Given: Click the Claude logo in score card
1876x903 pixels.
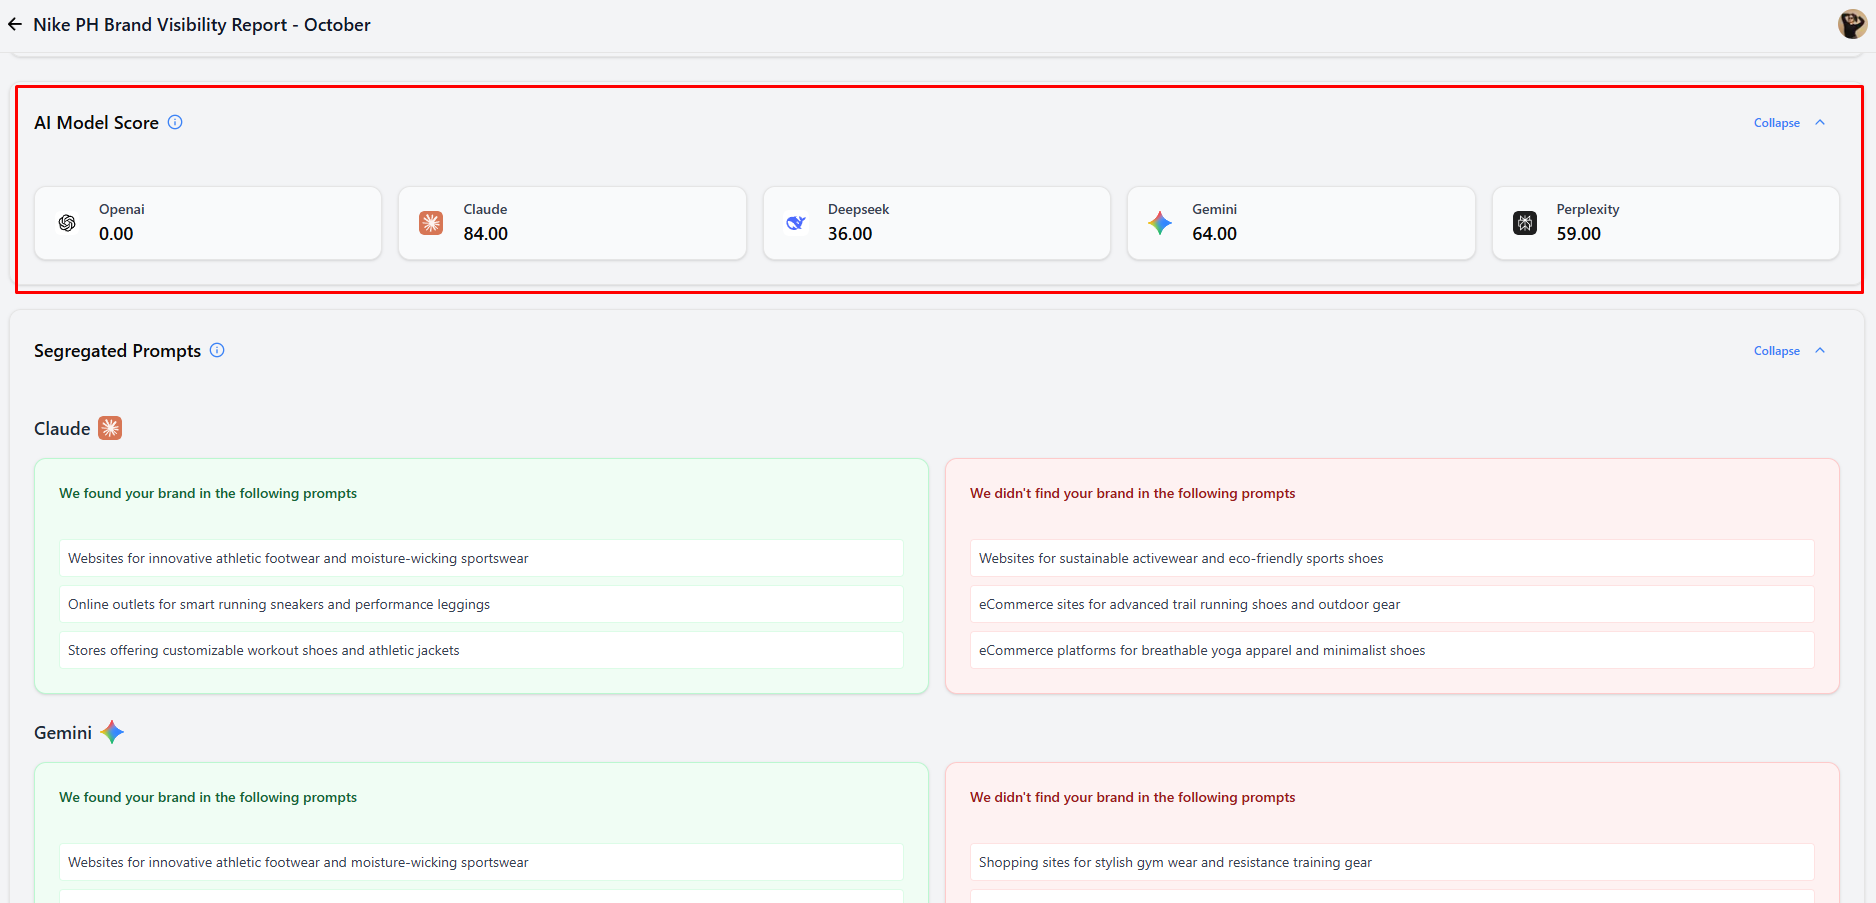Looking at the screenshot, I should [431, 223].
